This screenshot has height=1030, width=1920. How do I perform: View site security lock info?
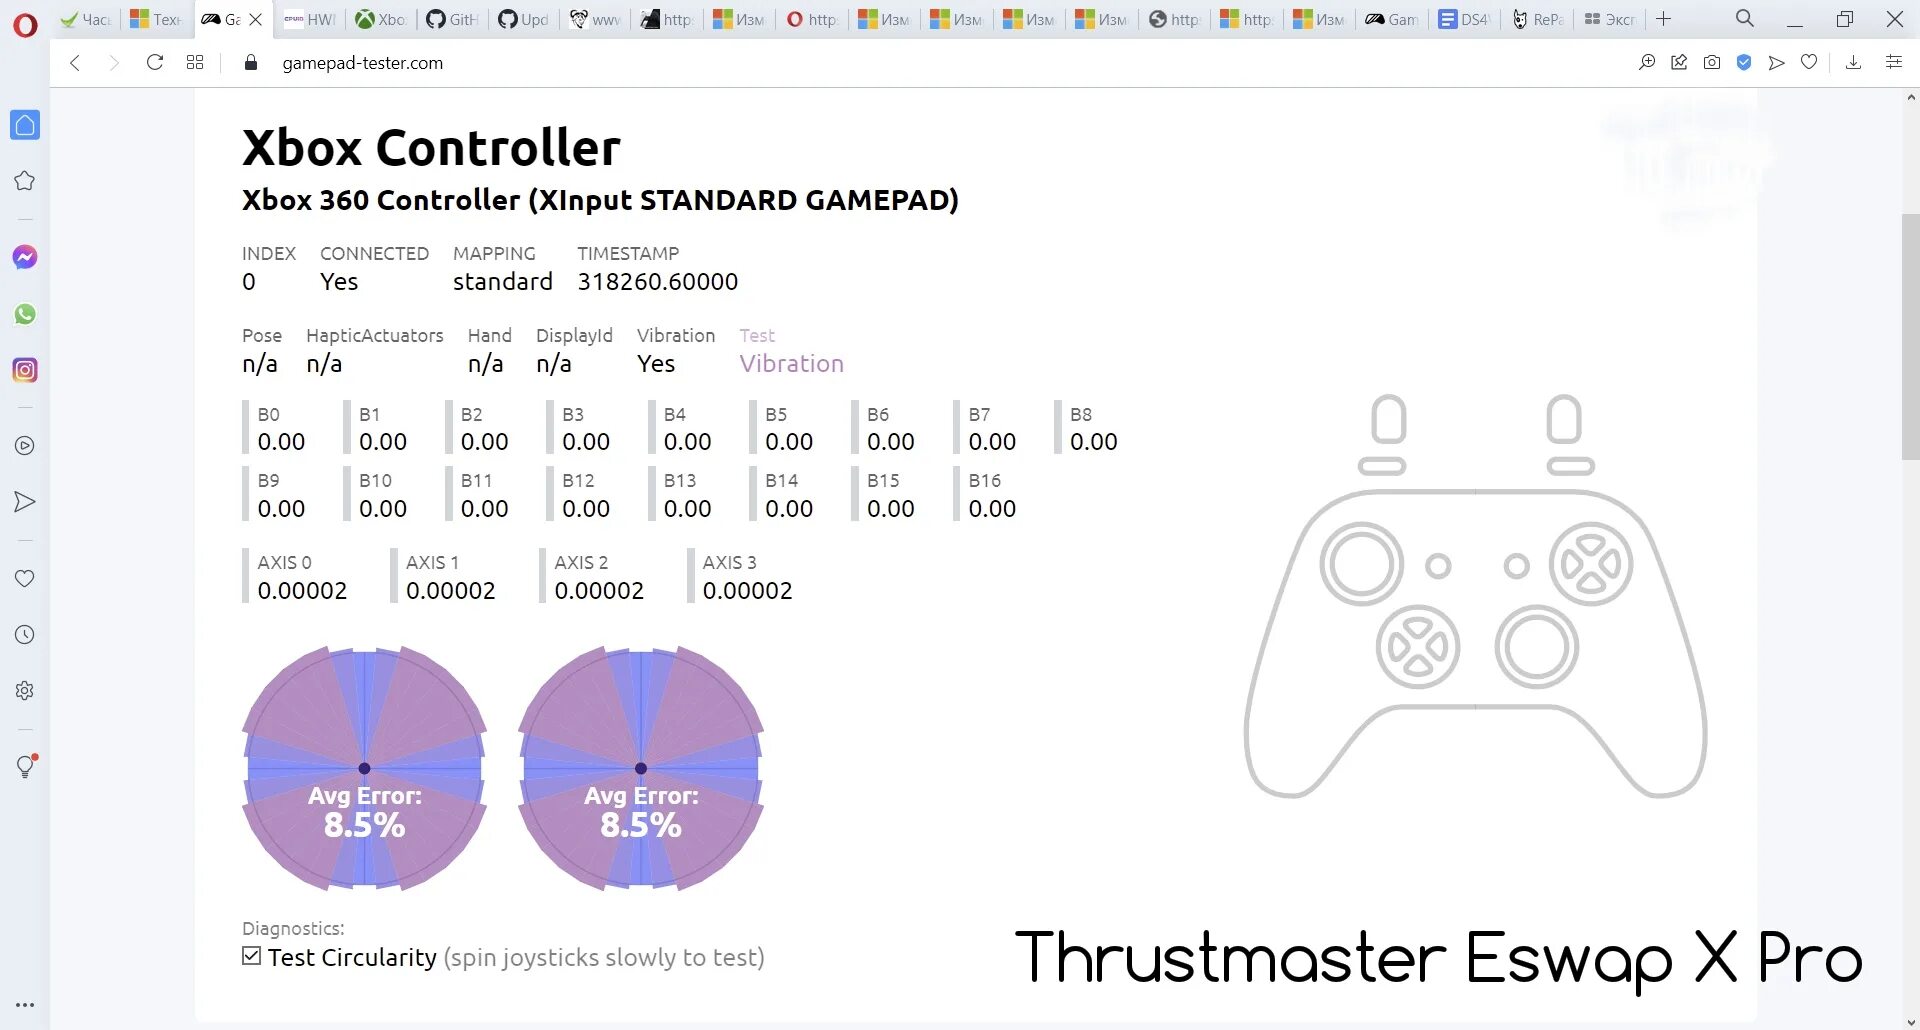(251, 63)
